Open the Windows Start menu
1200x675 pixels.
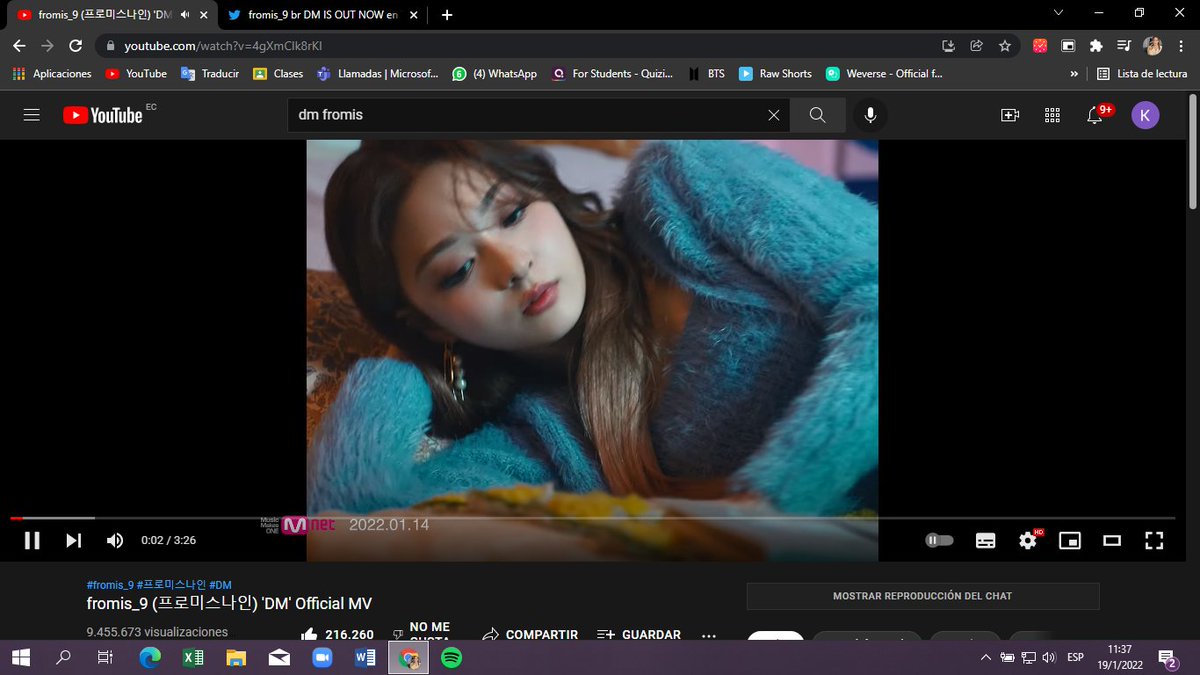tap(21, 658)
